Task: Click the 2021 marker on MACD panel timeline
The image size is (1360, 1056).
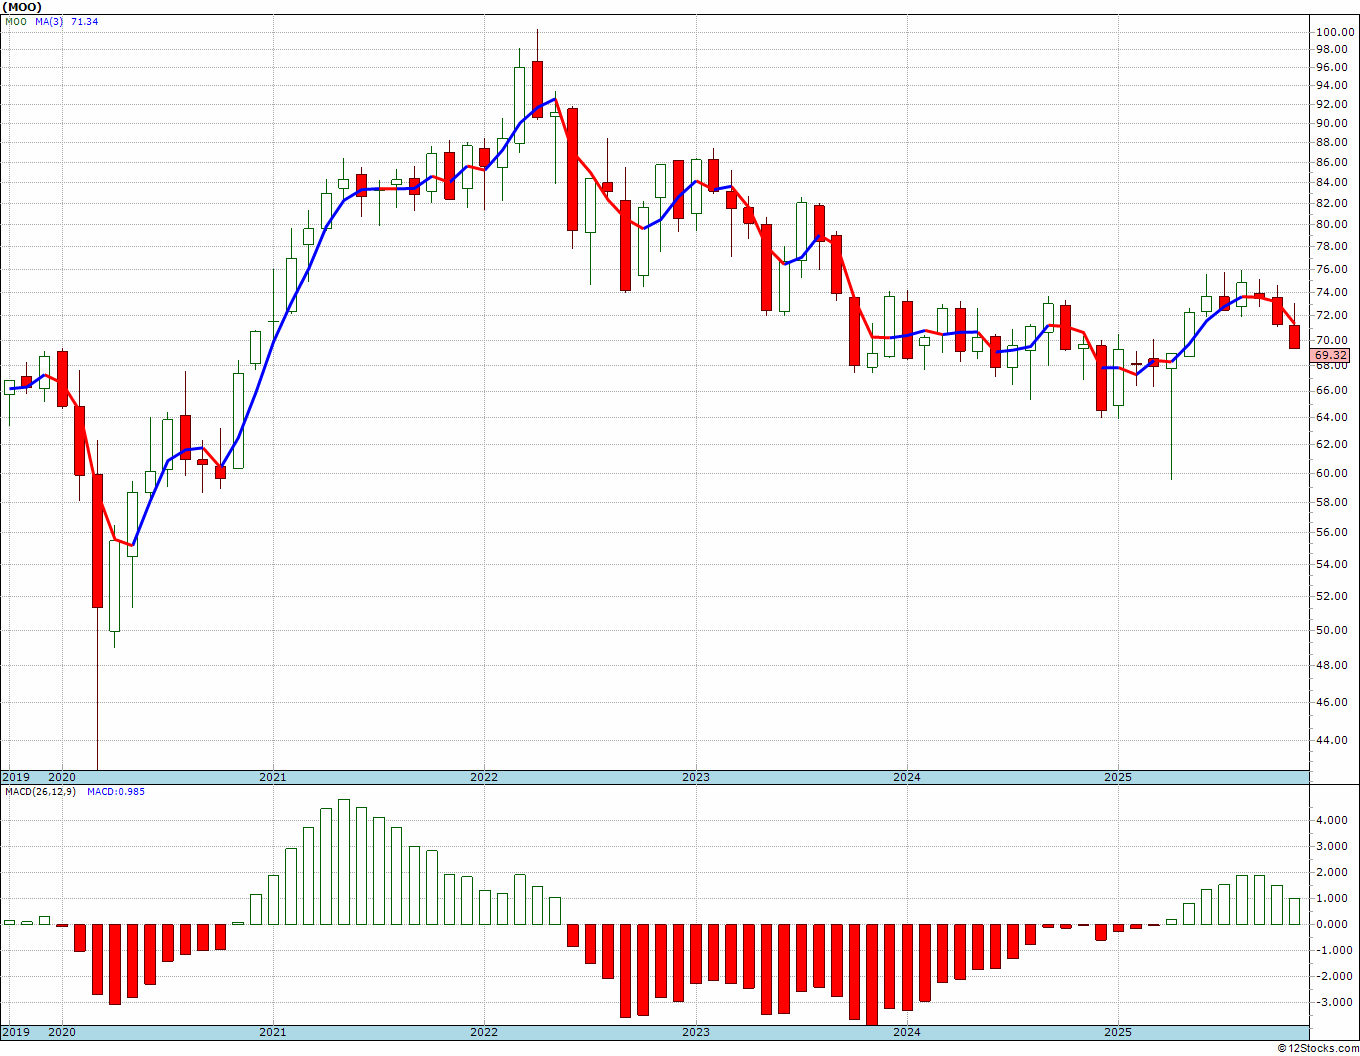Action: [x=273, y=1032]
